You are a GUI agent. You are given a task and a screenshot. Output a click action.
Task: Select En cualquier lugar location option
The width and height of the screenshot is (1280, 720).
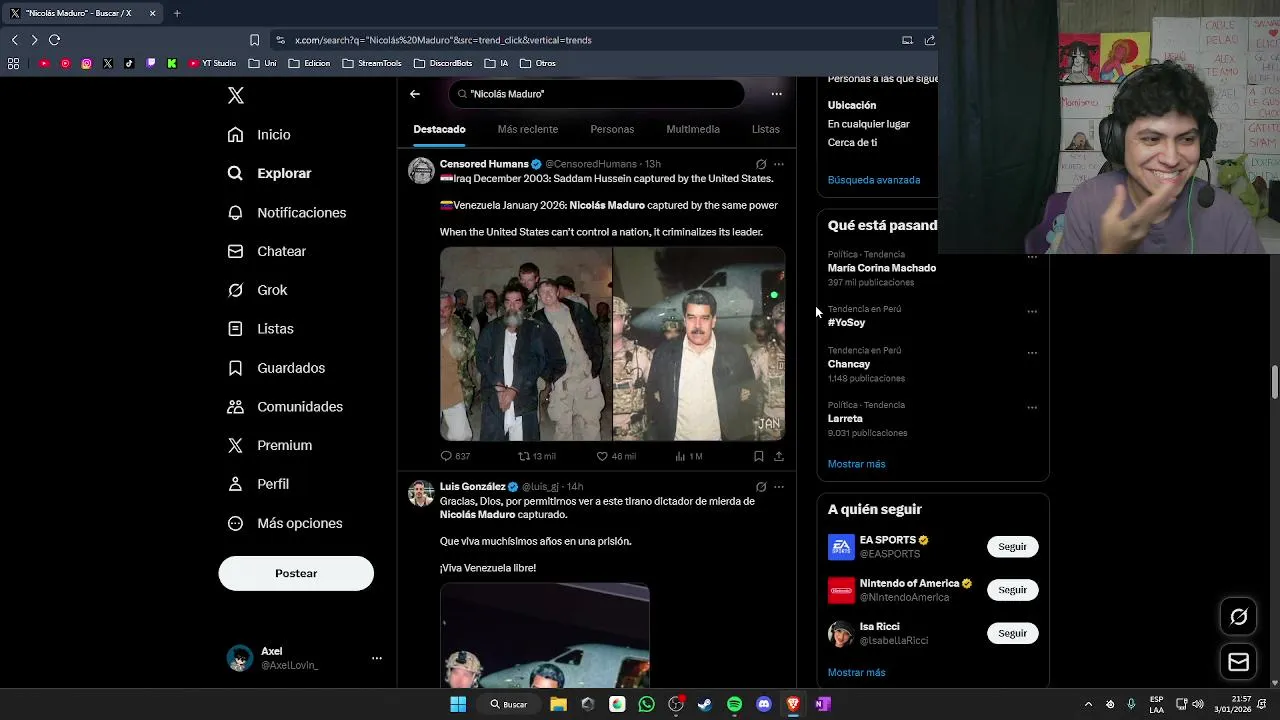[869, 124]
